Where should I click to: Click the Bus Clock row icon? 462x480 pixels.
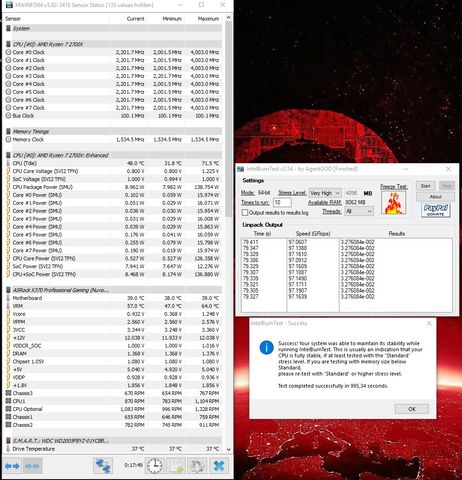(9, 116)
